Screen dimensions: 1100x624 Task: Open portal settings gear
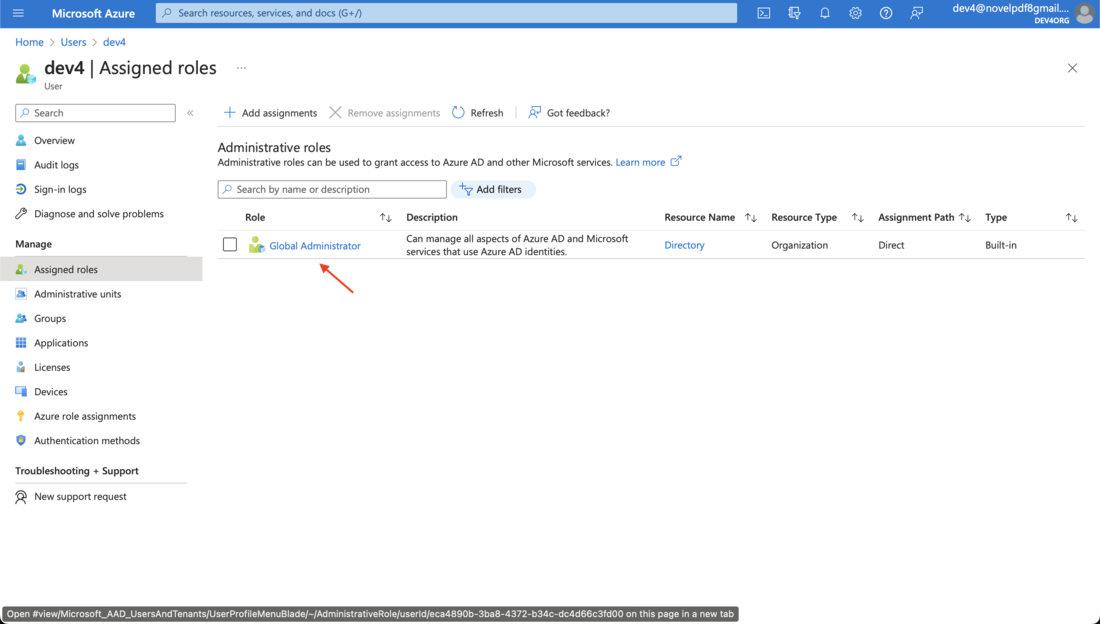(x=855, y=13)
